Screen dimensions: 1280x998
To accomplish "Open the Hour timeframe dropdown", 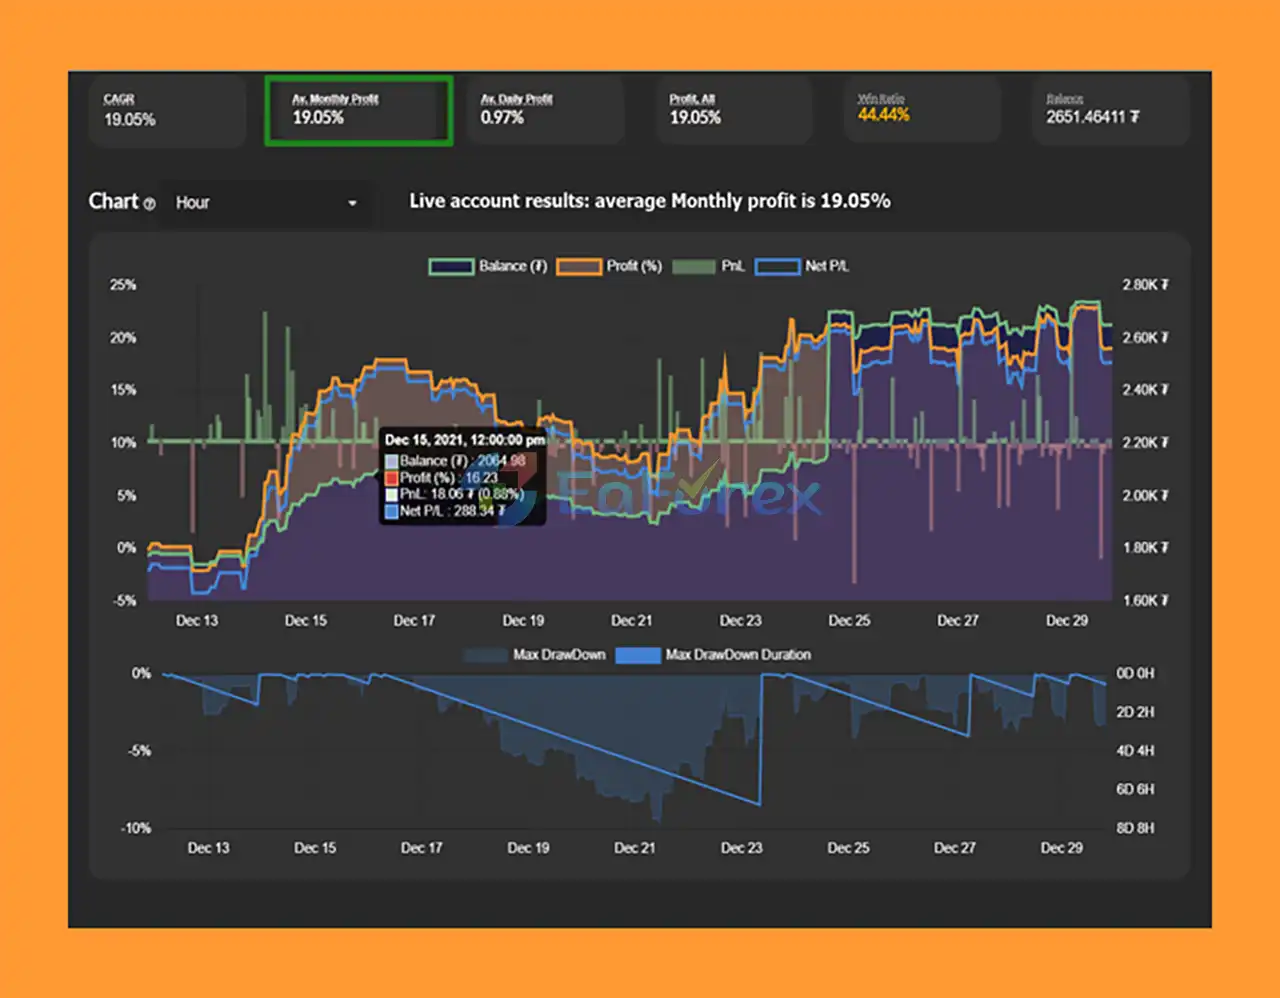I will 265,203.
